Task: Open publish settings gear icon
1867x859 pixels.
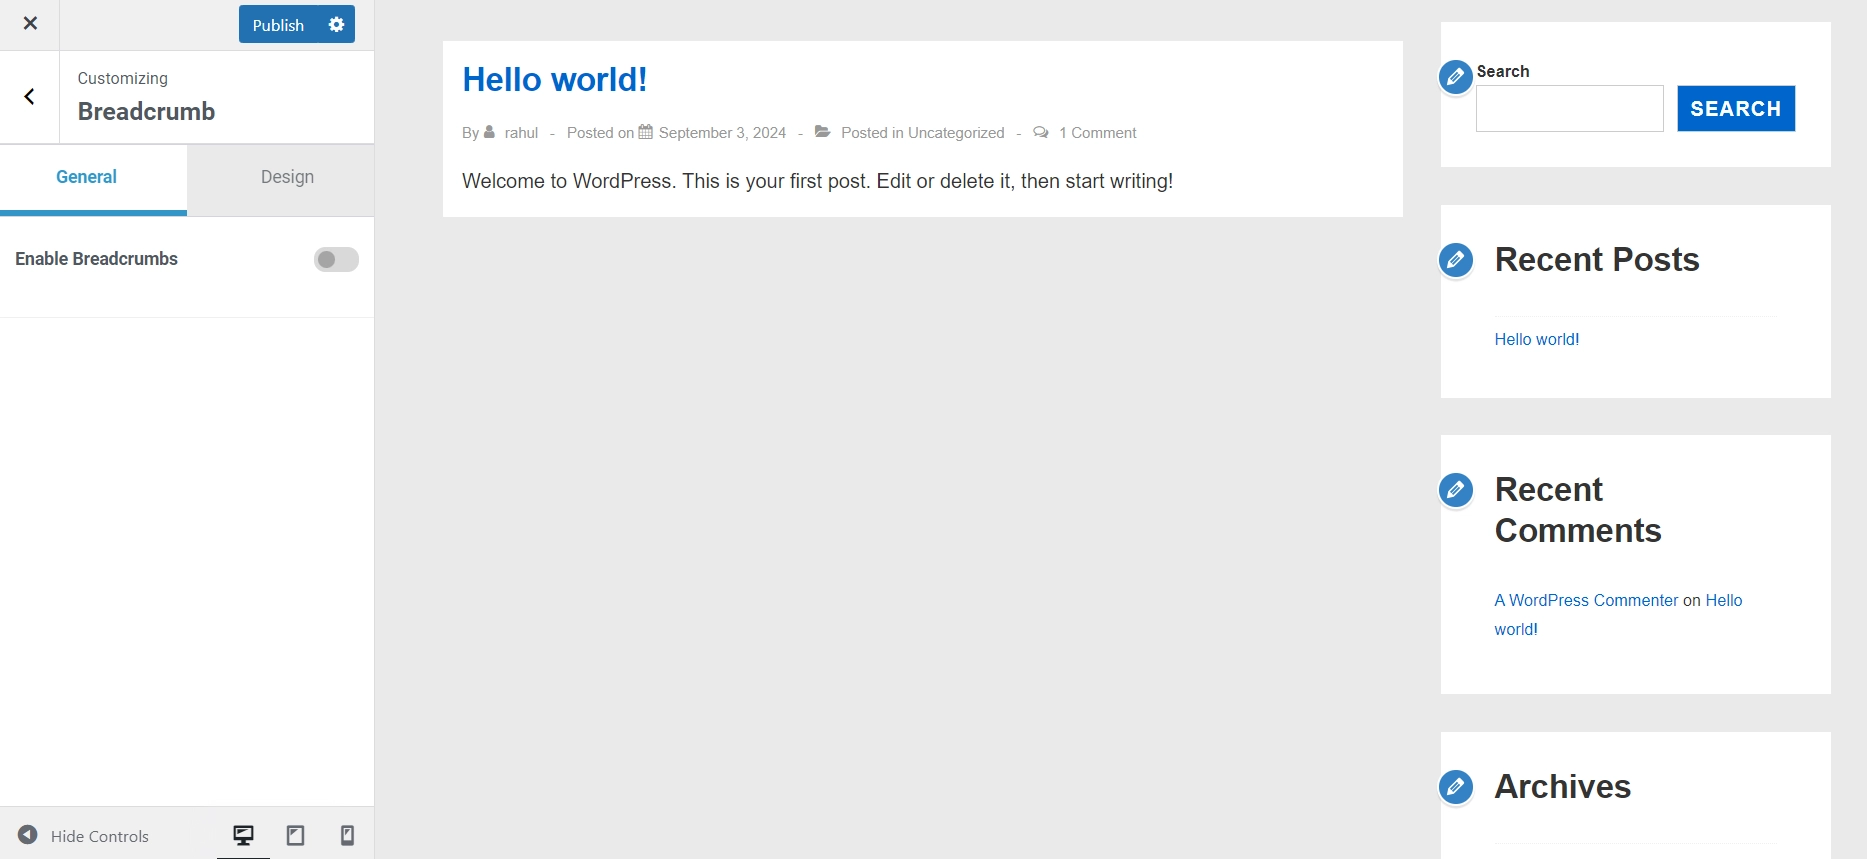Action: click(337, 25)
